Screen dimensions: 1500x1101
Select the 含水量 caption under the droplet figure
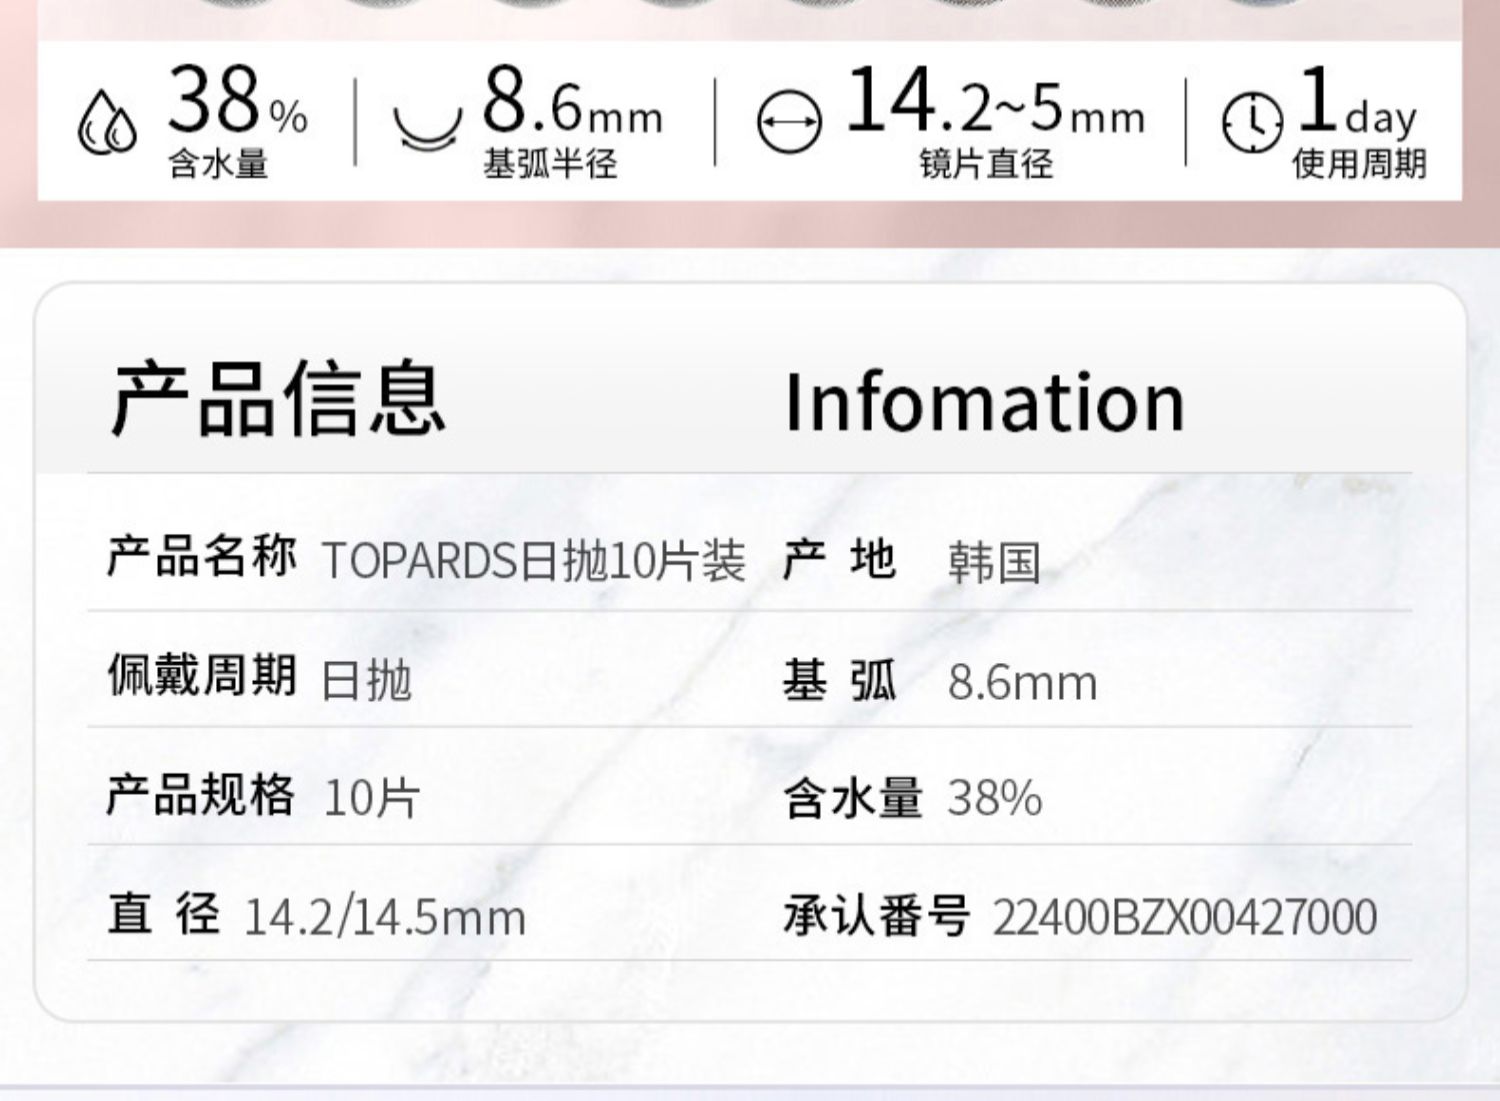(218, 164)
